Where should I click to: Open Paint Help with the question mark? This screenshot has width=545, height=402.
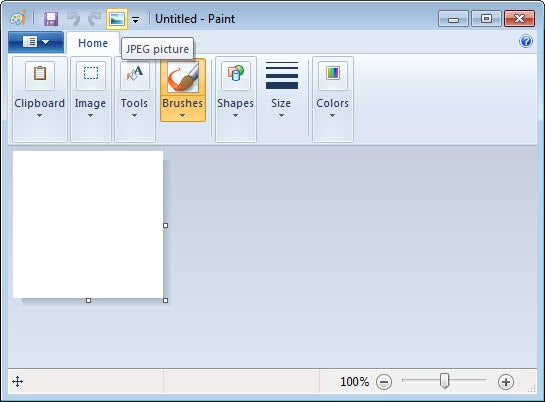tap(526, 41)
